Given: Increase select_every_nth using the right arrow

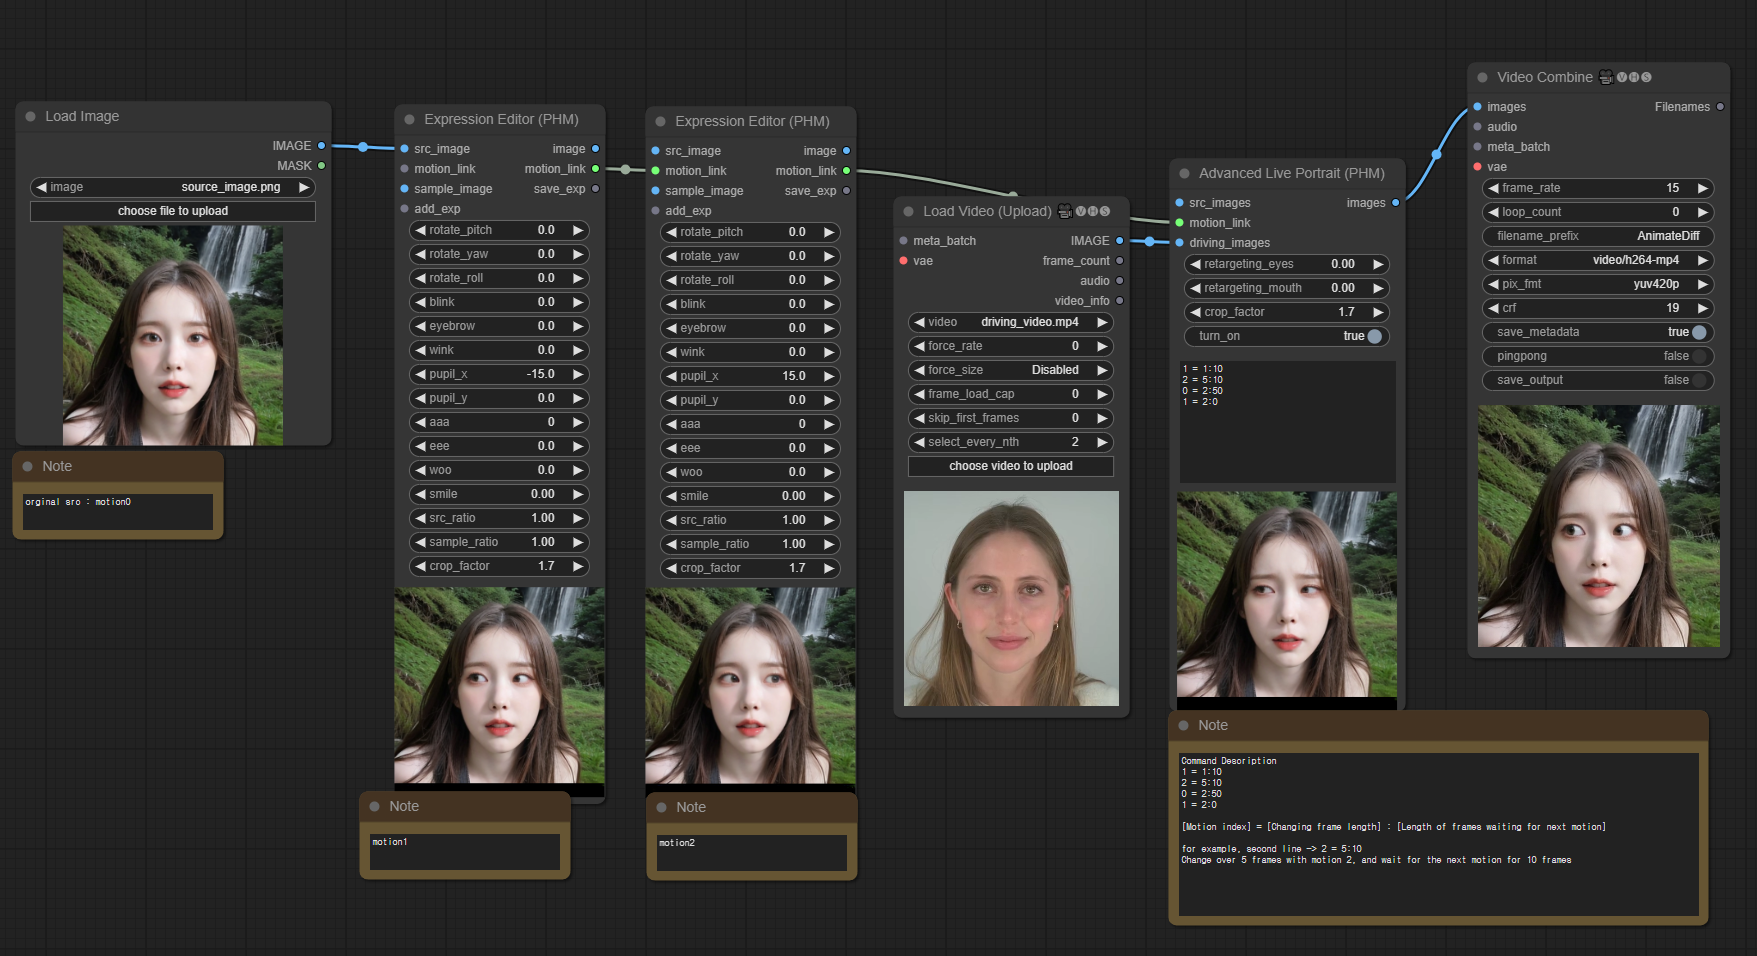Looking at the screenshot, I should point(1102,442).
